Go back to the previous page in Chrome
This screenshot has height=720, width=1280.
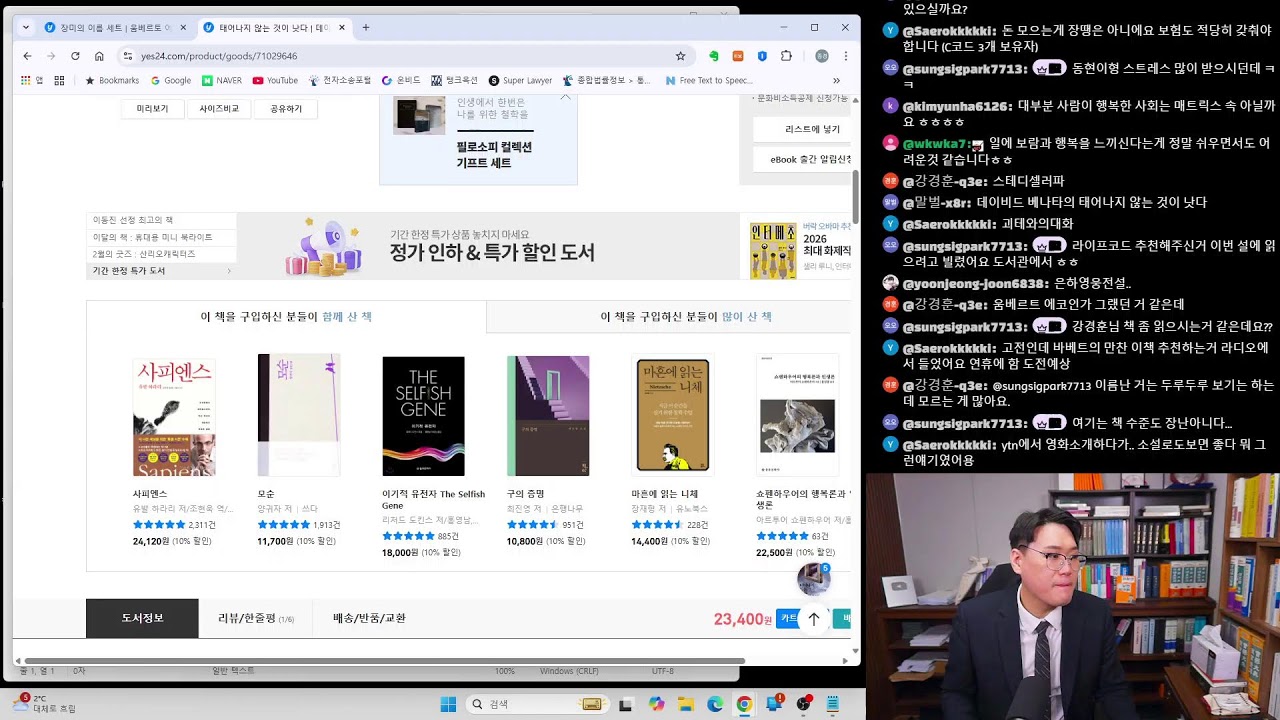click(27, 56)
